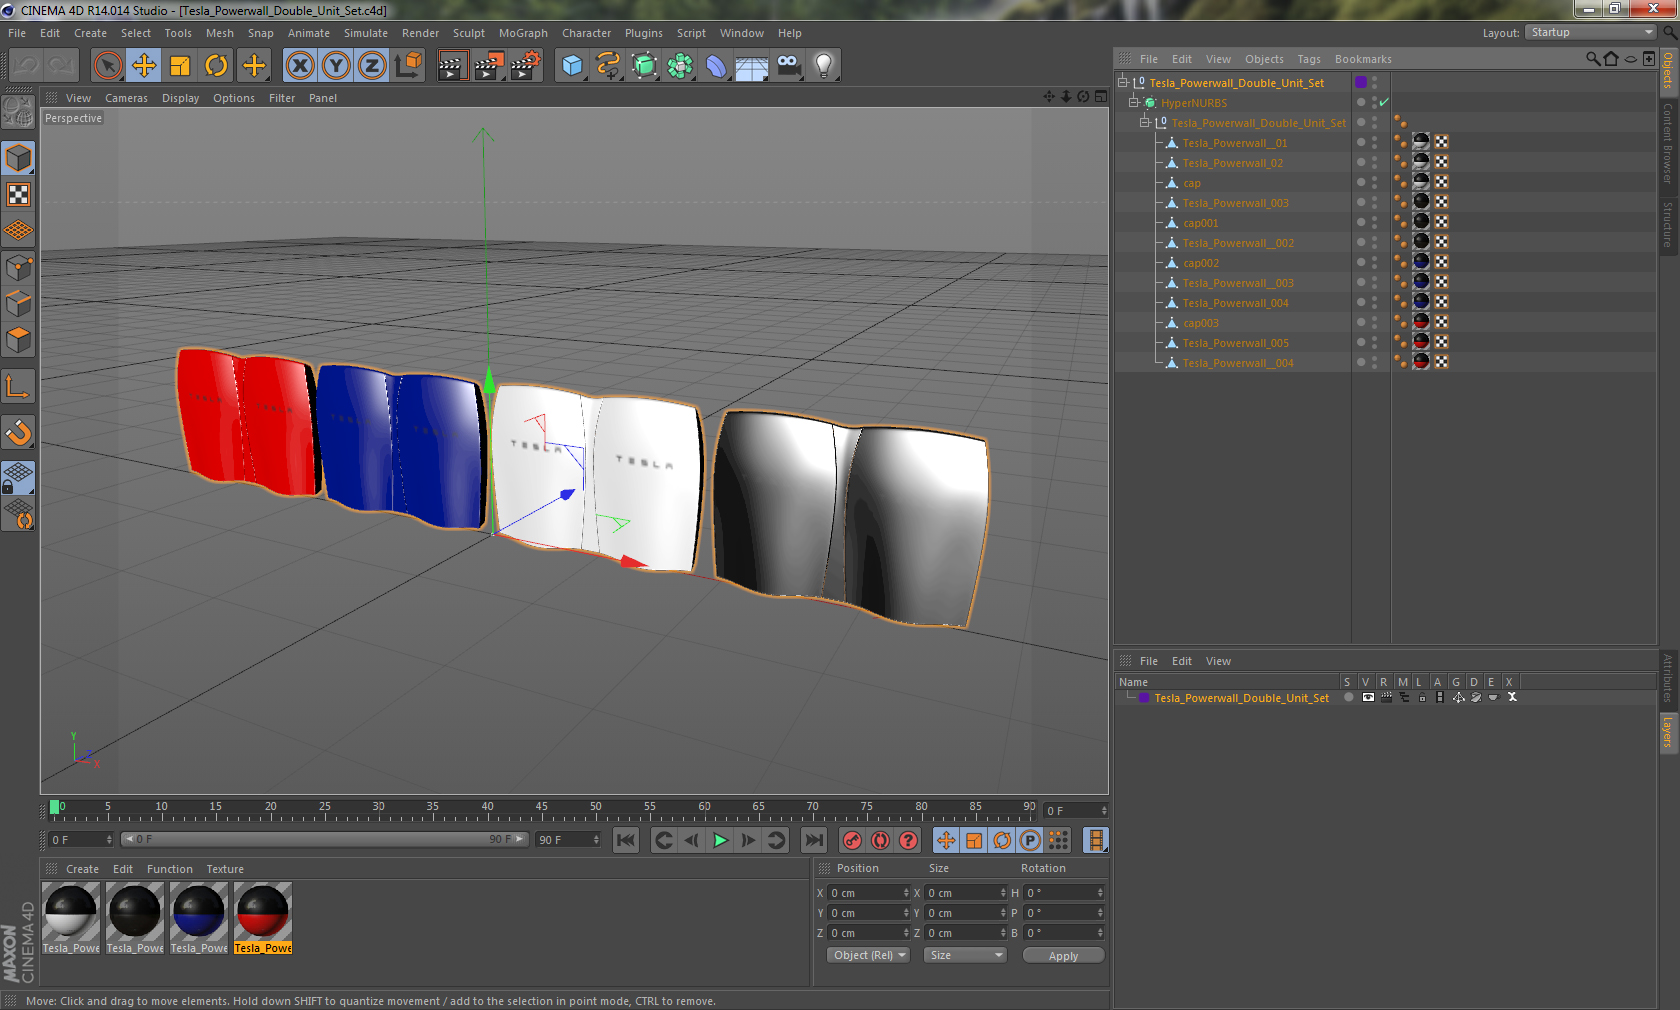
Task: Open the spline pen tools icon
Action: (x=608, y=66)
